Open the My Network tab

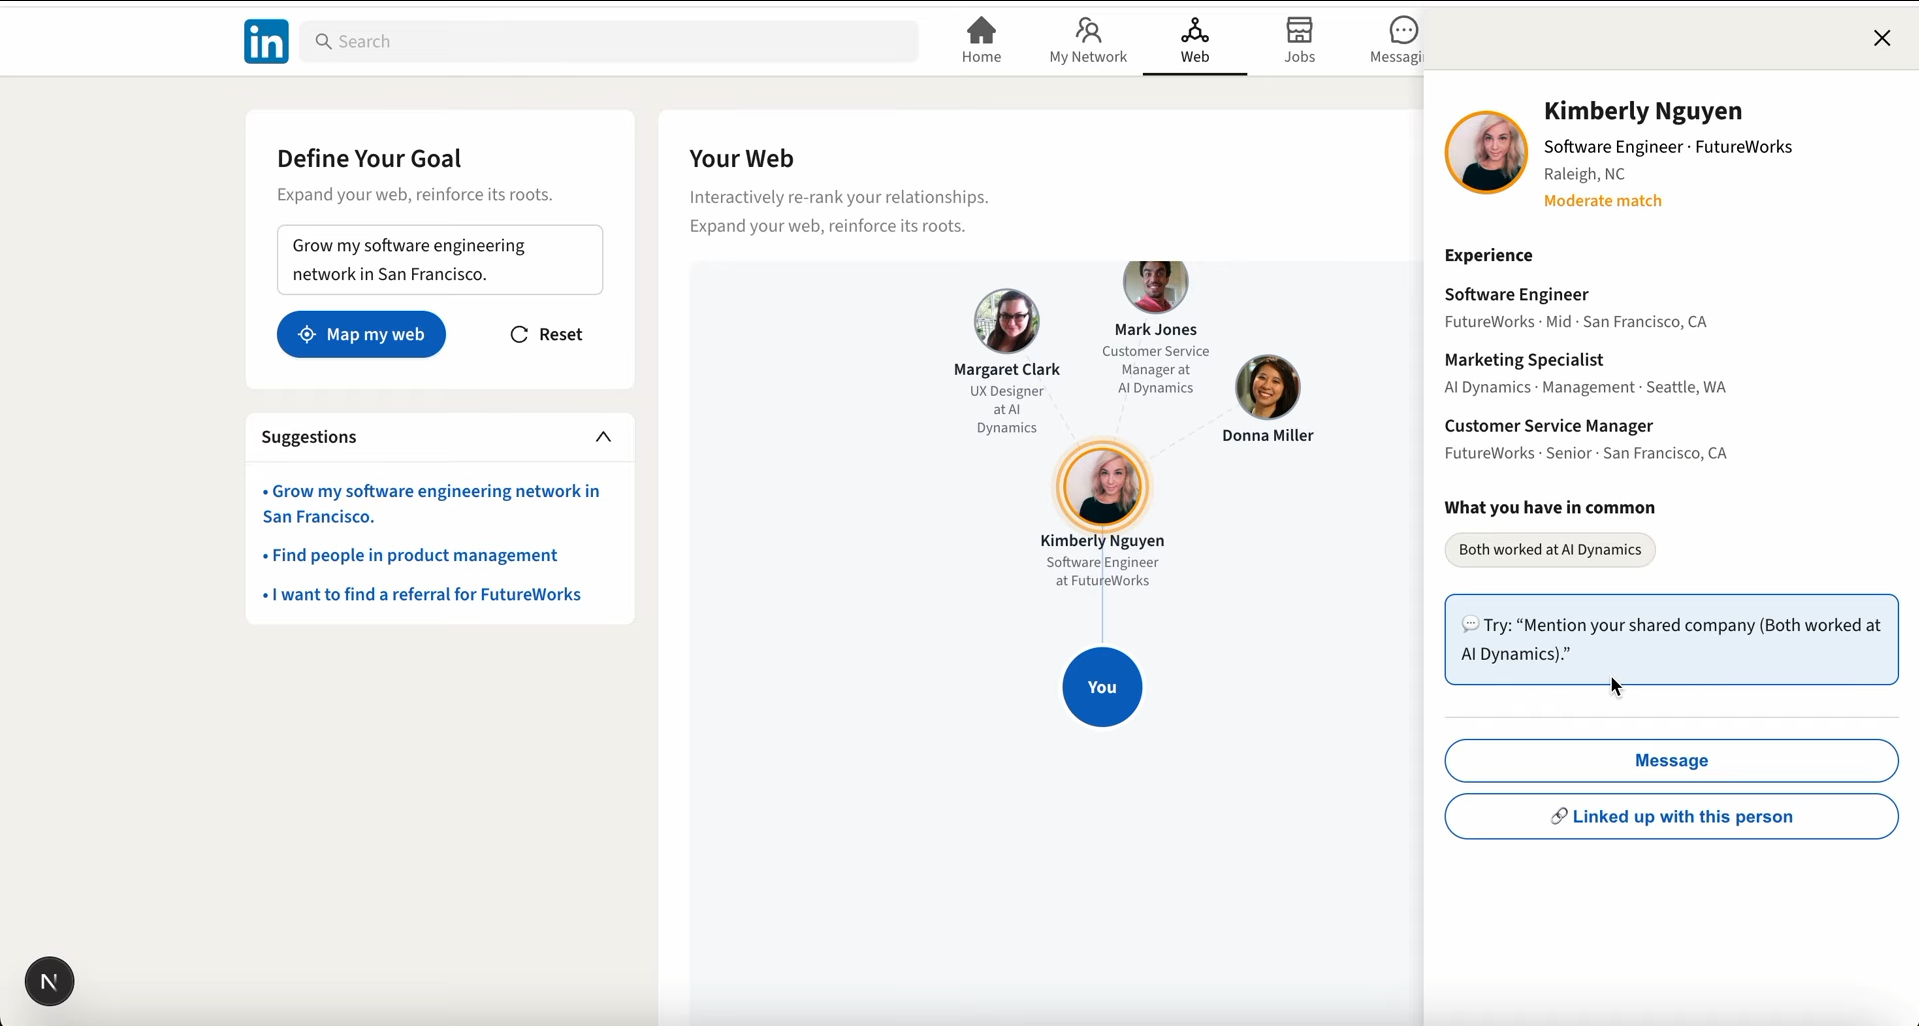click(1088, 41)
